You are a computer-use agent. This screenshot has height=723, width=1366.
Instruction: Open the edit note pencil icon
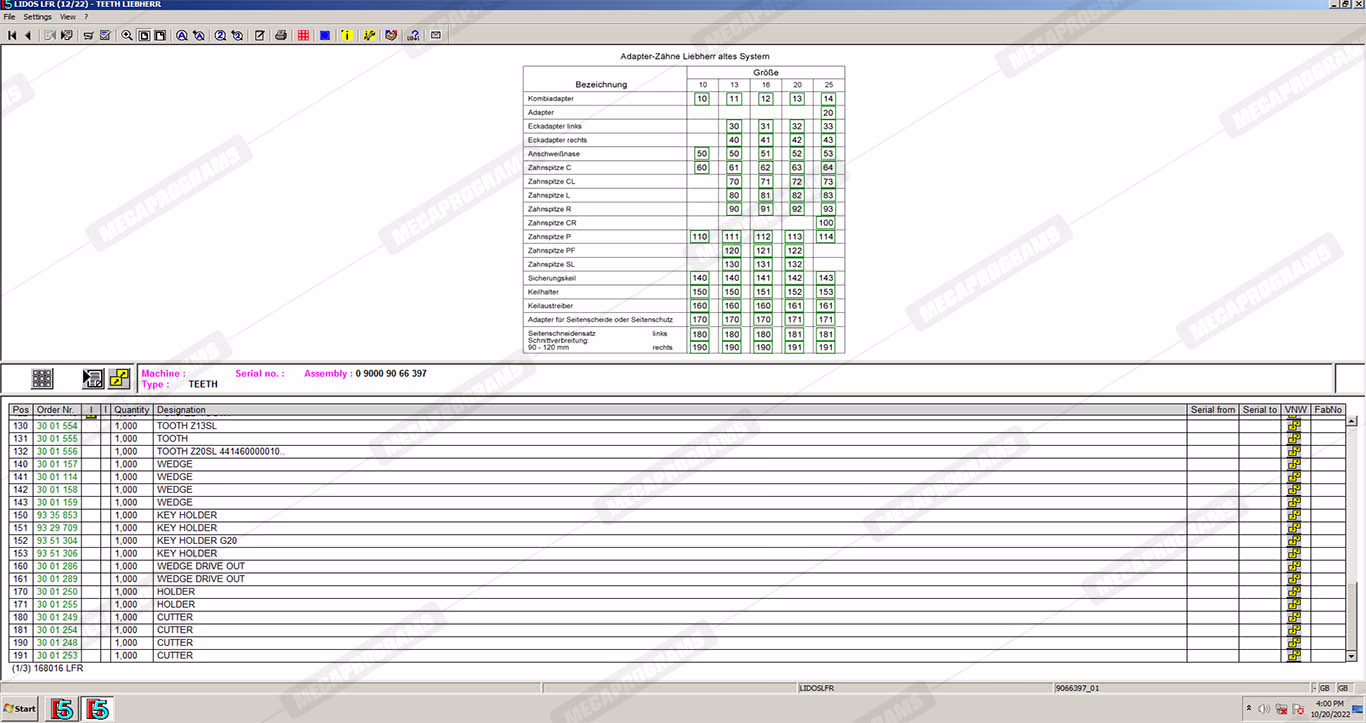(260, 35)
